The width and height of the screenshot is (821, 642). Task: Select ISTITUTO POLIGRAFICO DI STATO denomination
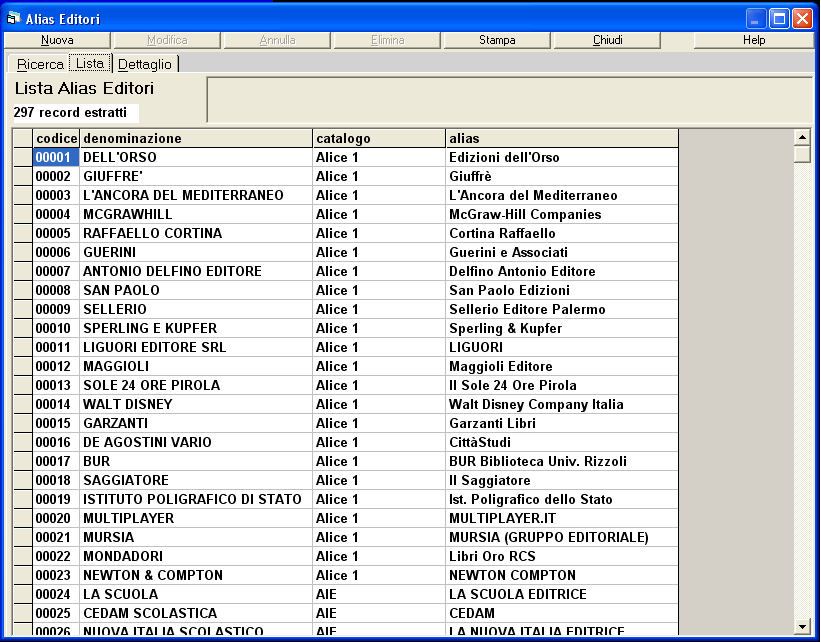click(196, 499)
